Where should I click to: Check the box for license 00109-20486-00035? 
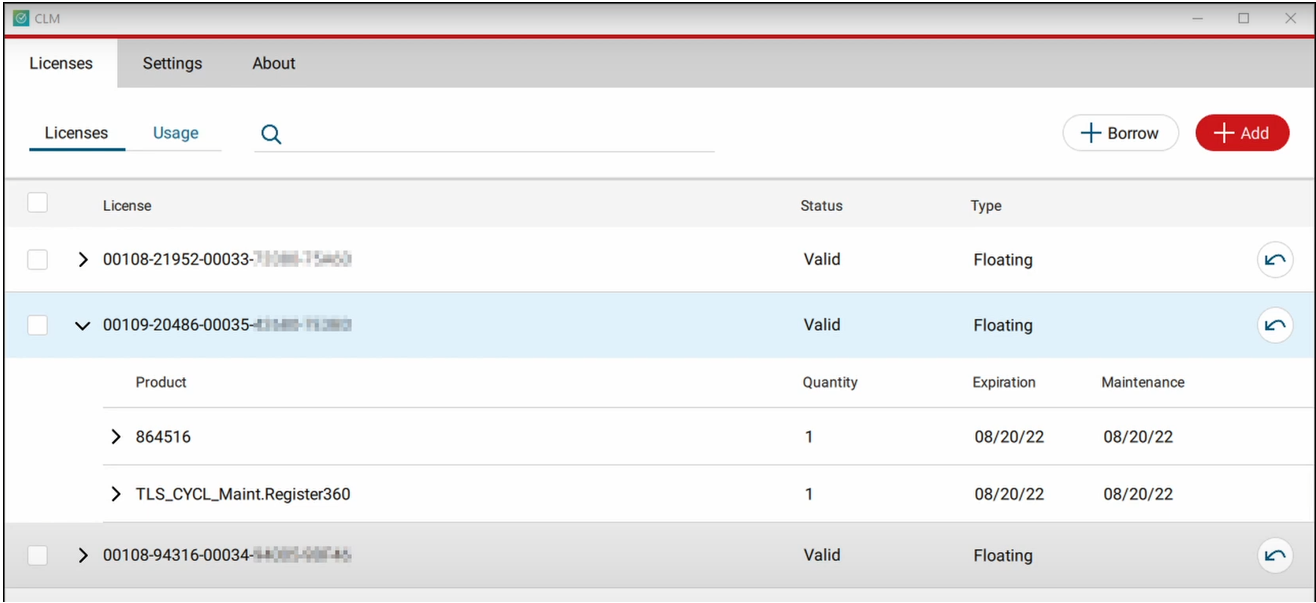(37, 325)
